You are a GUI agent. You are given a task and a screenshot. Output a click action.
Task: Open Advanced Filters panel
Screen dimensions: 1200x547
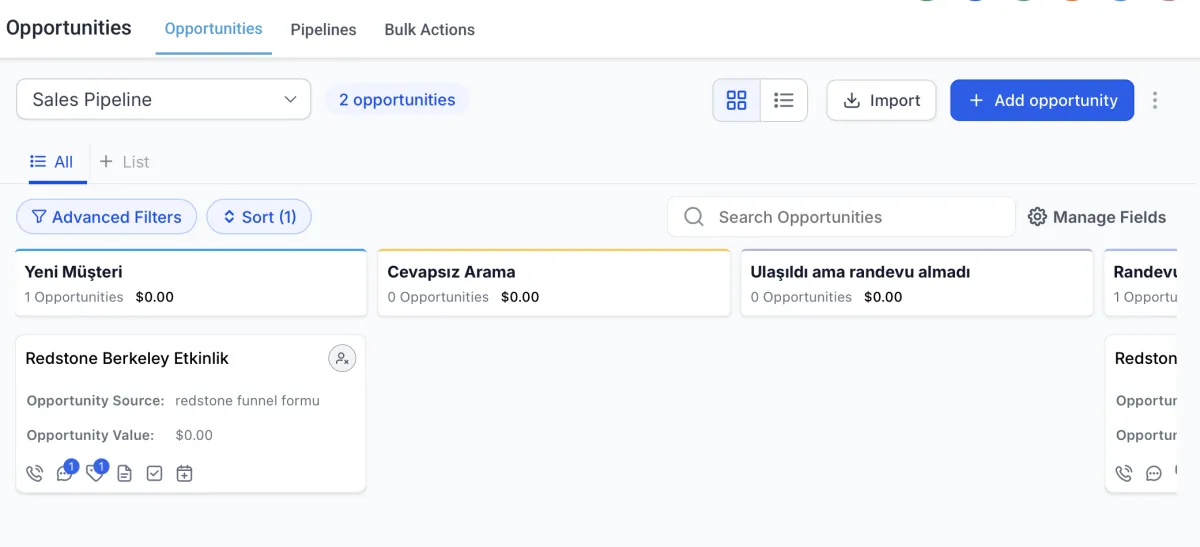tap(106, 217)
